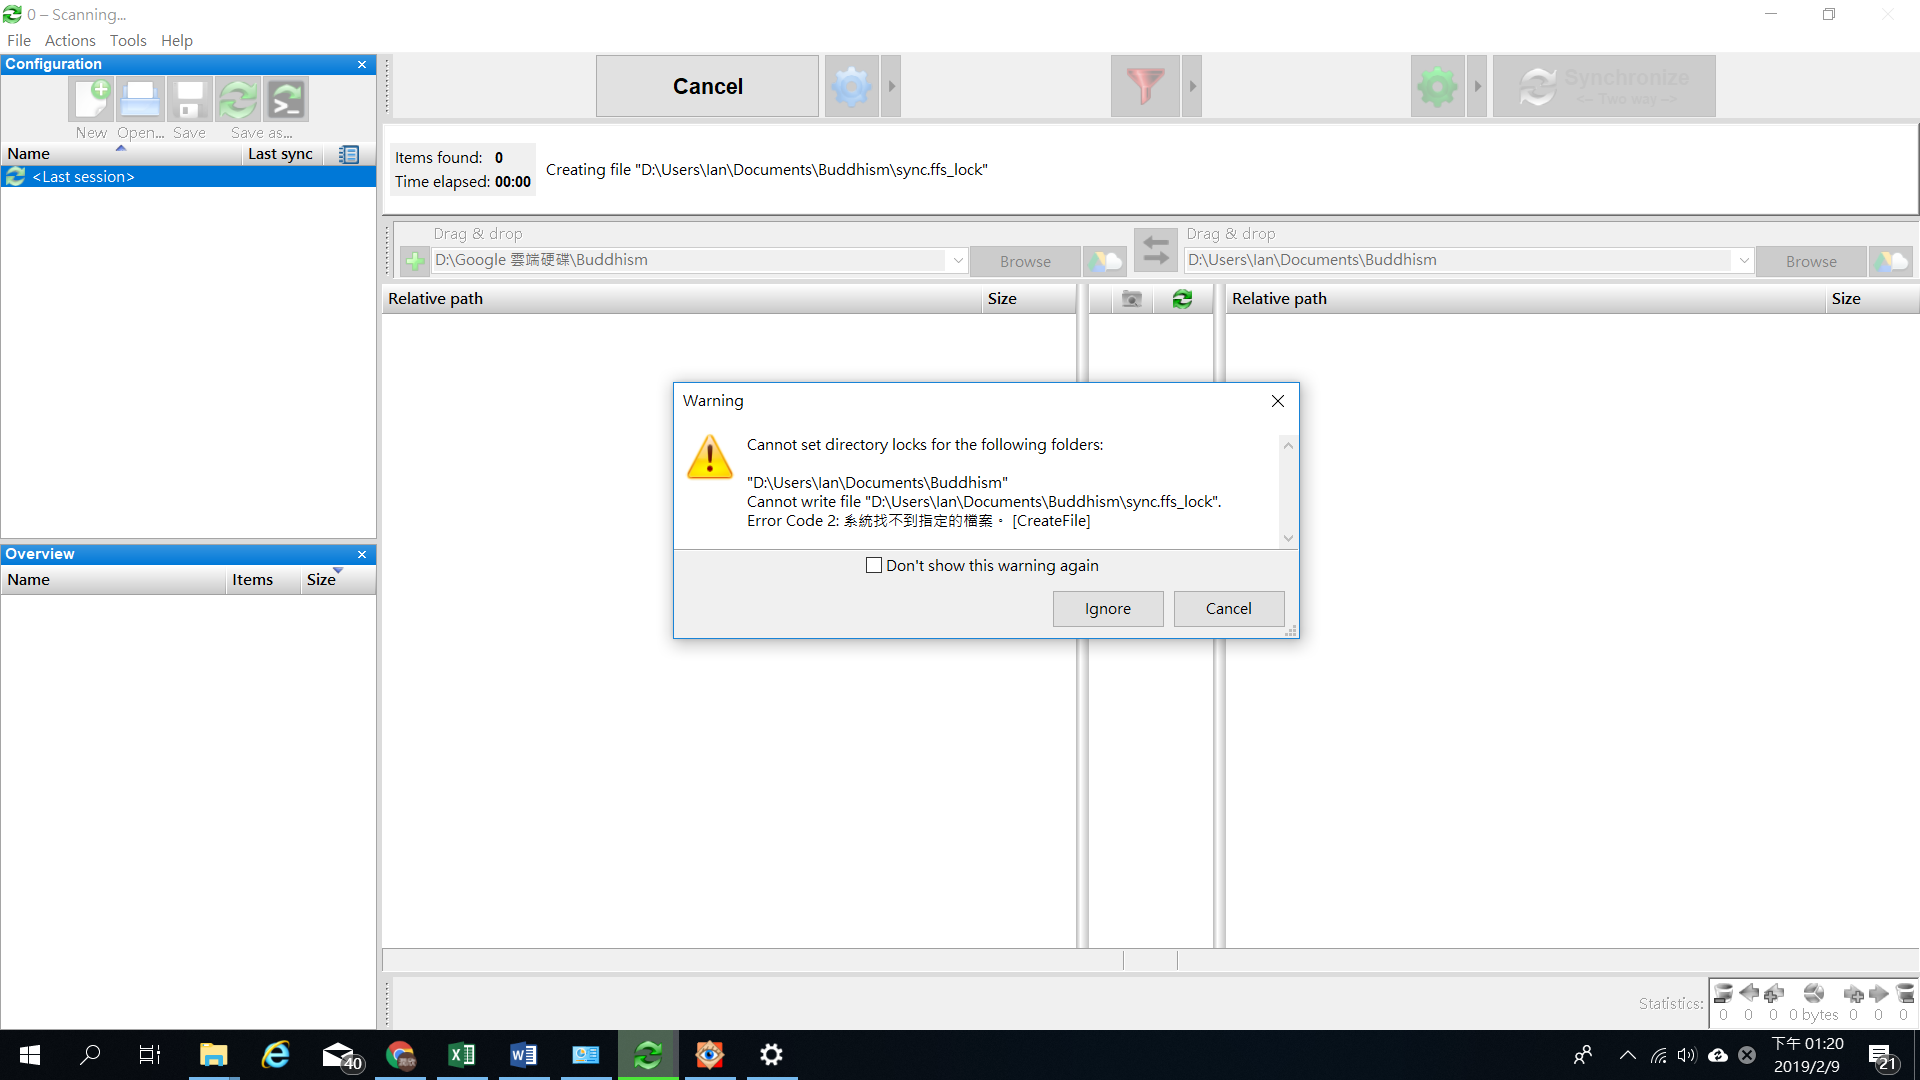Open the Help menu
1920x1080 pixels.
click(x=177, y=40)
